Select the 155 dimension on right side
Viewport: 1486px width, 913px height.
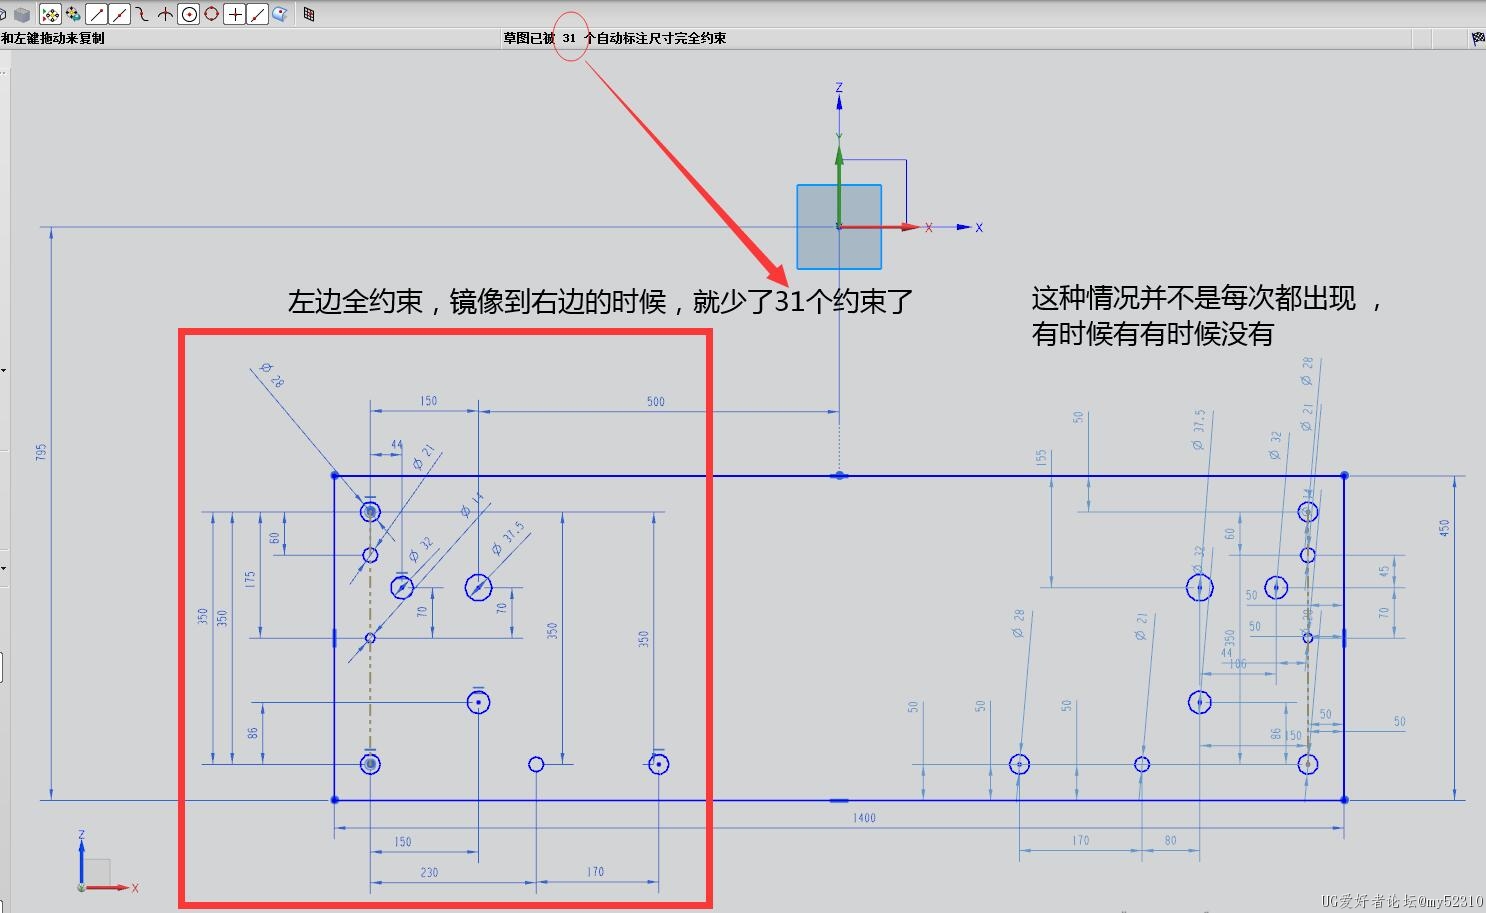[1041, 457]
